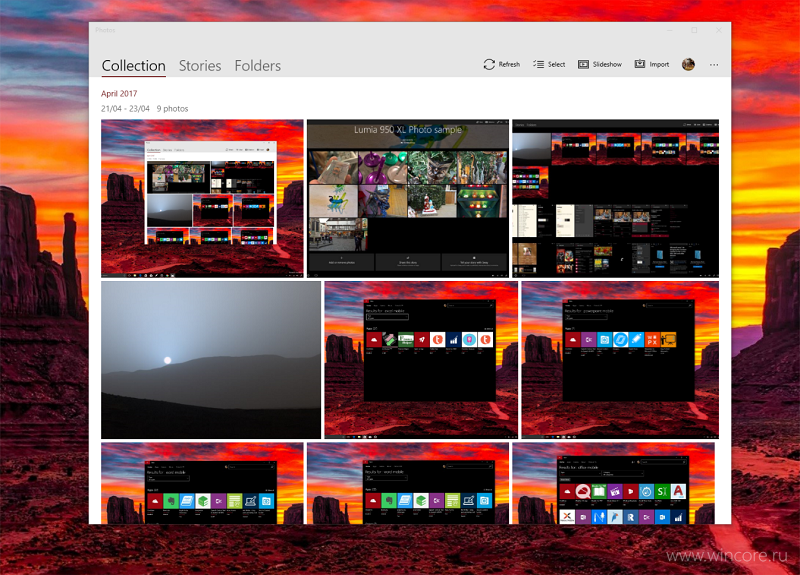Image resolution: width=800 pixels, height=575 pixels.
Task: Open the Import photos option
Action: pos(652,64)
